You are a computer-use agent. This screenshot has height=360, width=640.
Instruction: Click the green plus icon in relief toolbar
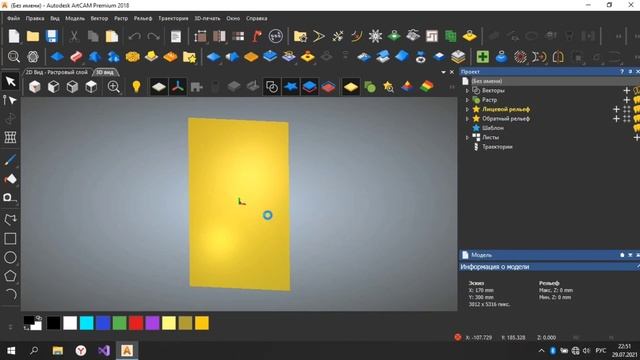coord(482,56)
